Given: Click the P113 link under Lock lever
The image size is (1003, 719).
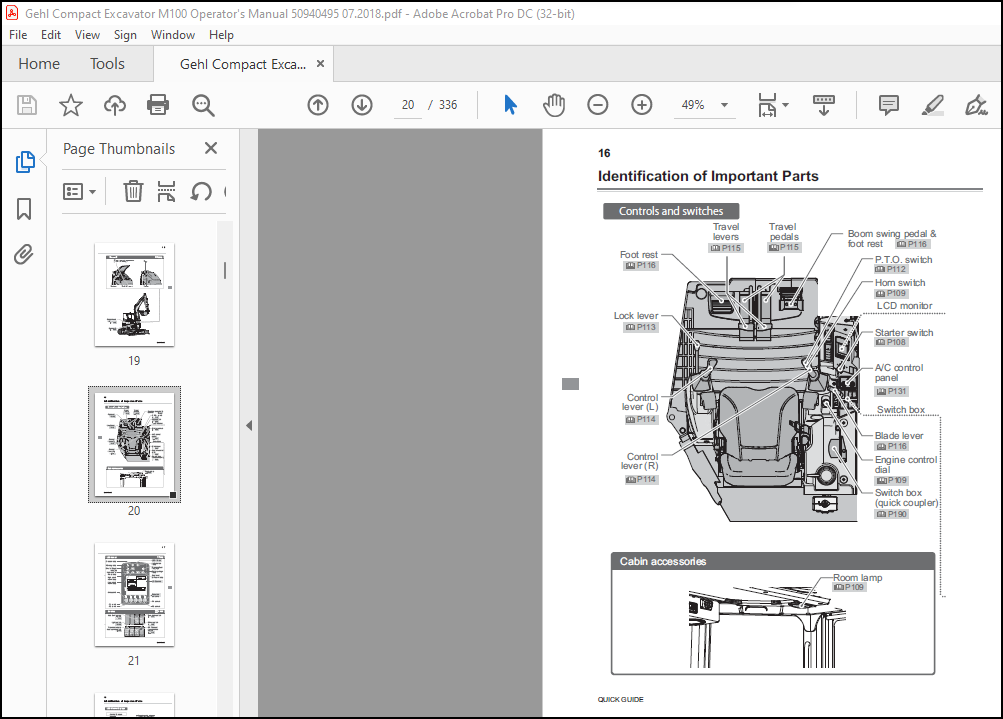Looking at the screenshot, I should (640, 327).
